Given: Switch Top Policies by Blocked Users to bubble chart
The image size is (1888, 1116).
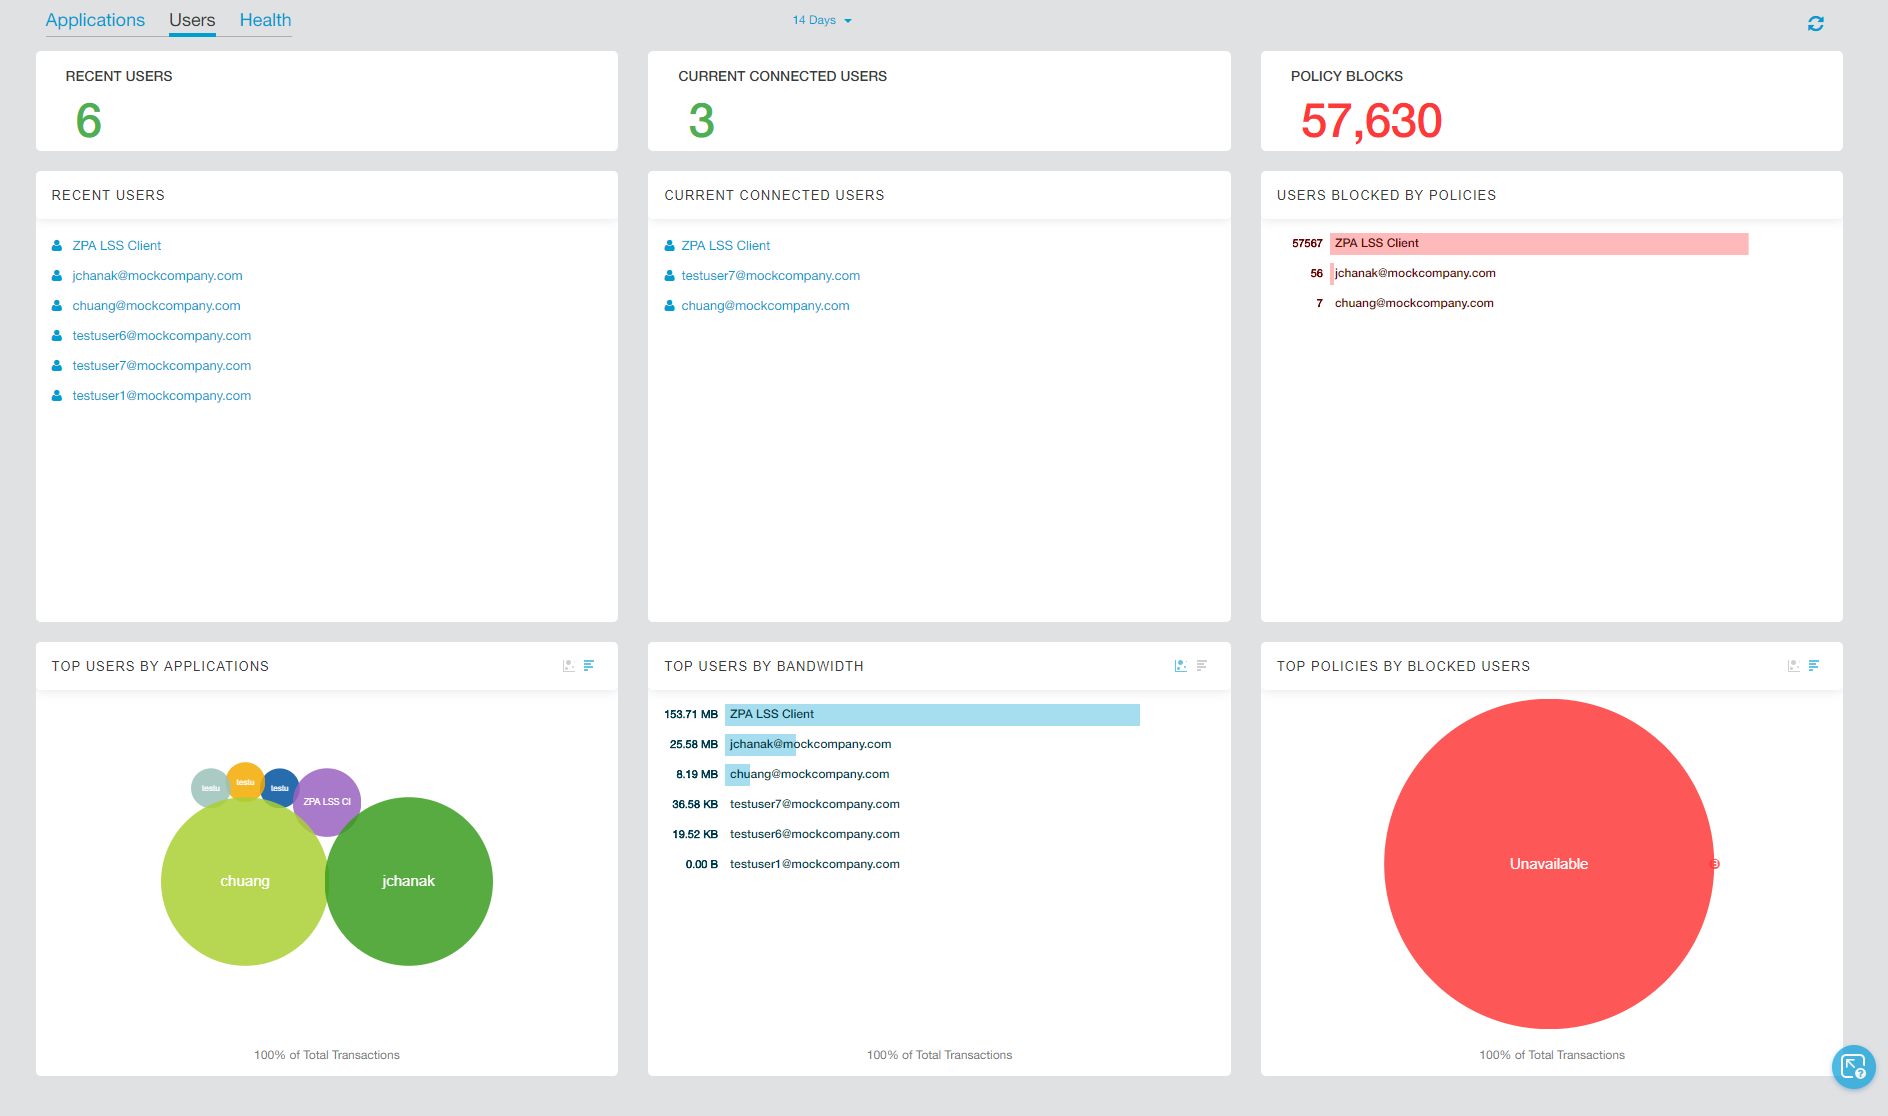Looking at the screenshot, I should click(x=1793, y=666).
